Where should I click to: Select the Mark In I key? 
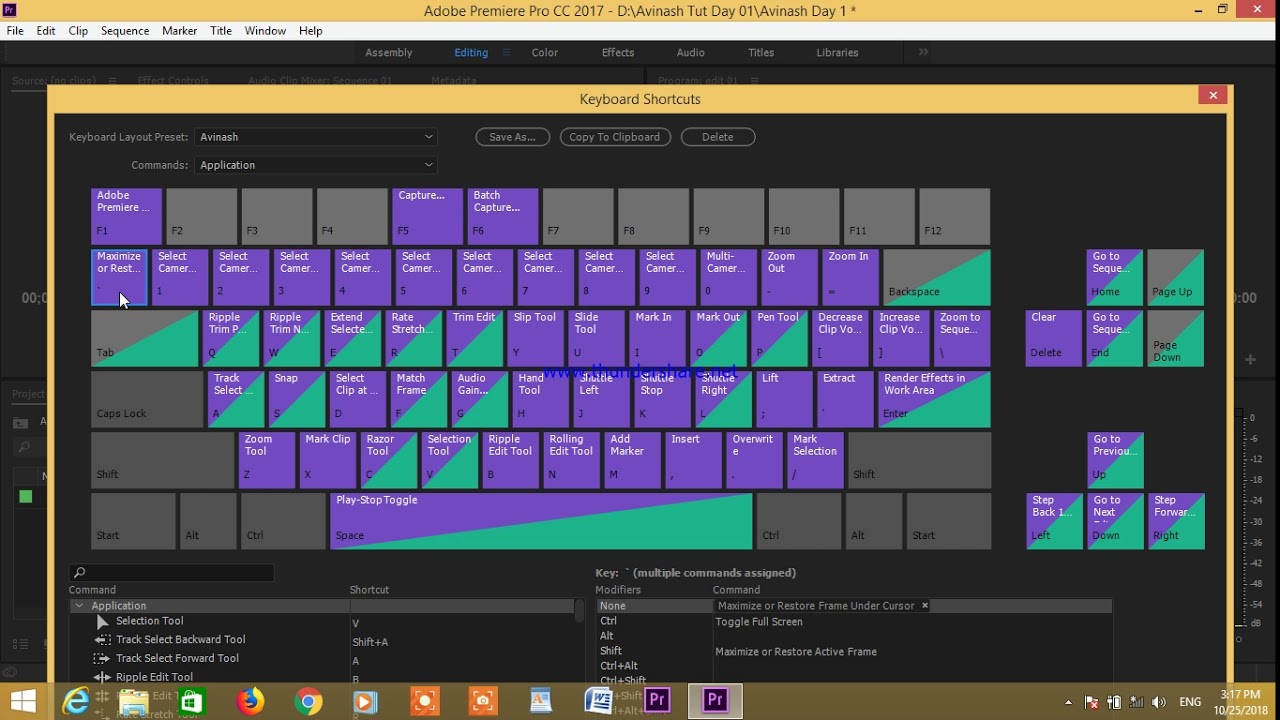click(657, 338)
